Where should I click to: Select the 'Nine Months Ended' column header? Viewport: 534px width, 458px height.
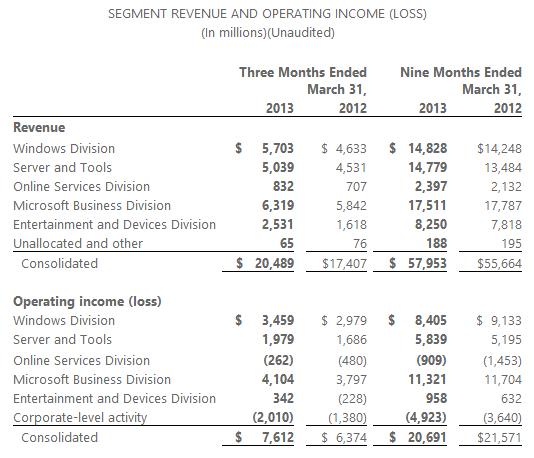[x=461, y=73]
